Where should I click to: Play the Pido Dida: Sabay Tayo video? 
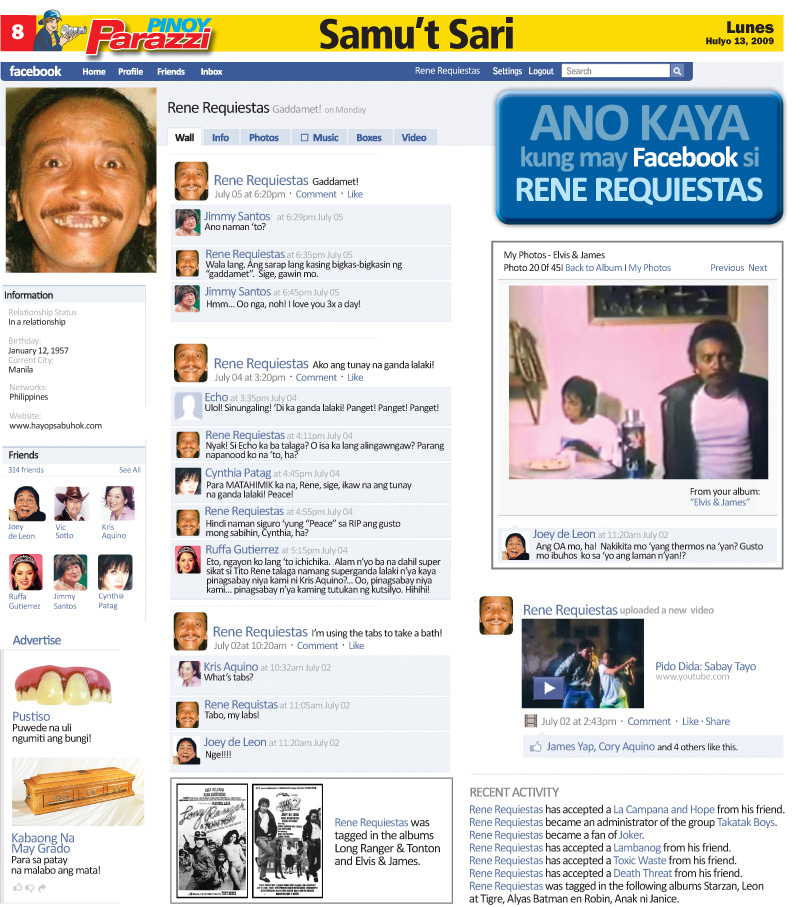(549, 688)
